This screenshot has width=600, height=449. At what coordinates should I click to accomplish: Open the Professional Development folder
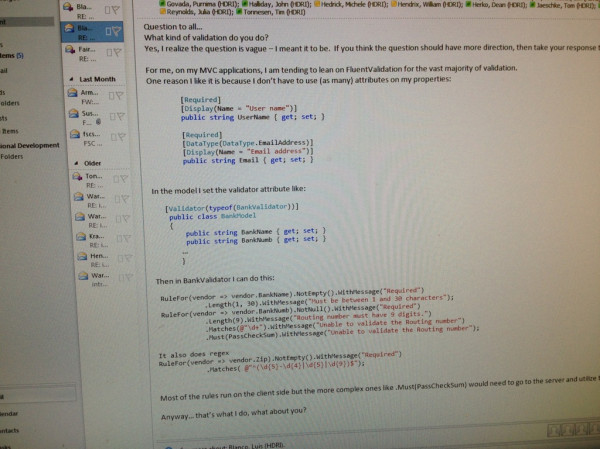[30, 145]
